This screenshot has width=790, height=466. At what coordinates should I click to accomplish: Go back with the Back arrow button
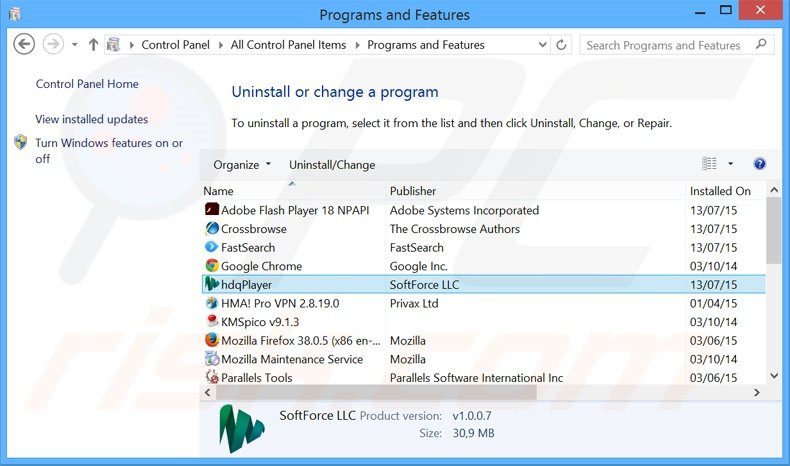click(x=24, y=44)
